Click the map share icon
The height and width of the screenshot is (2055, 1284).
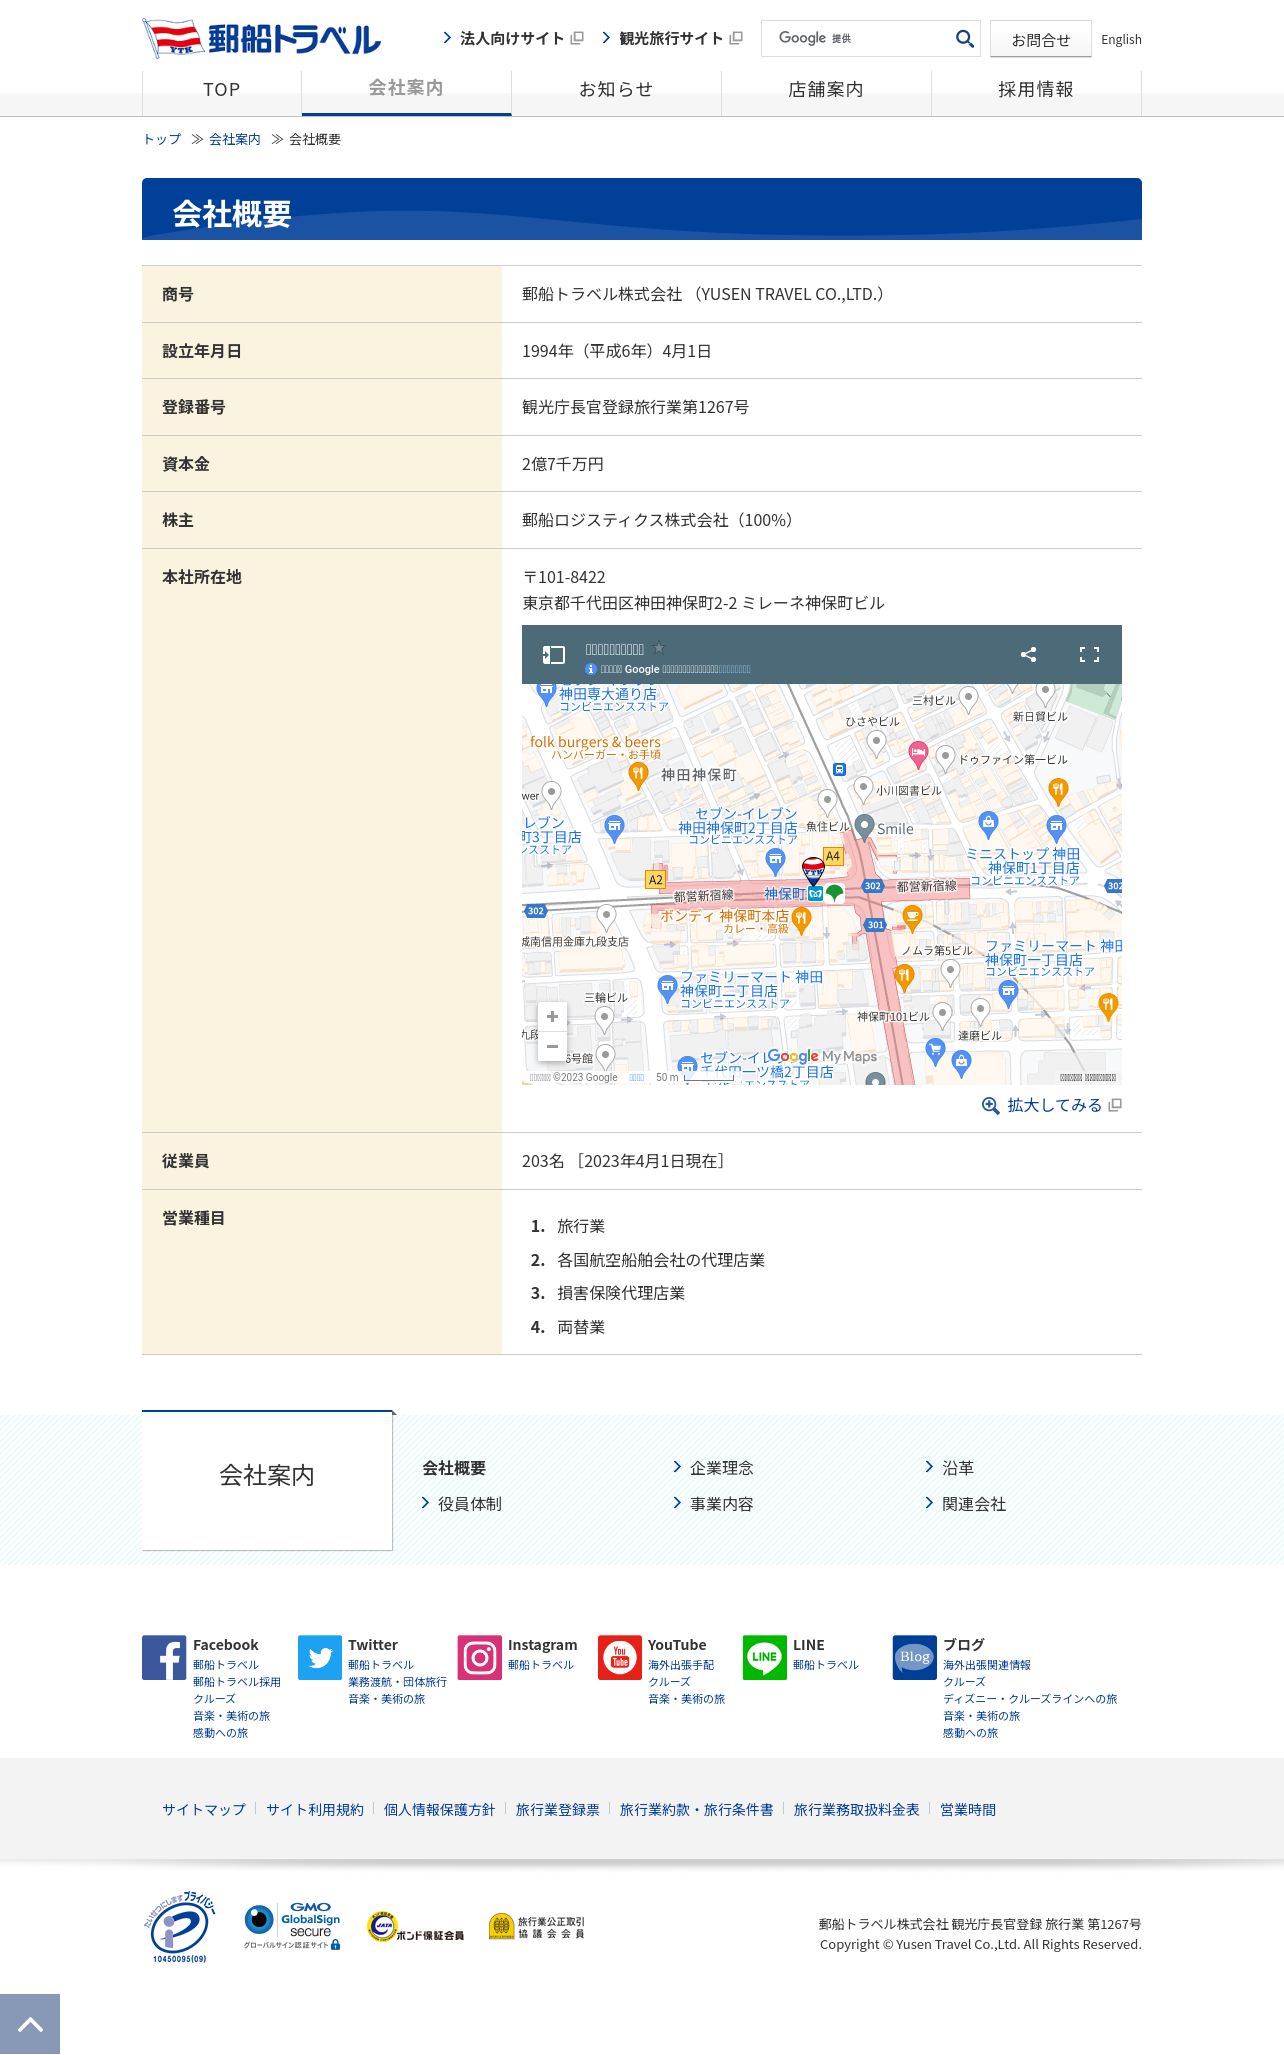pos(1028,654)
